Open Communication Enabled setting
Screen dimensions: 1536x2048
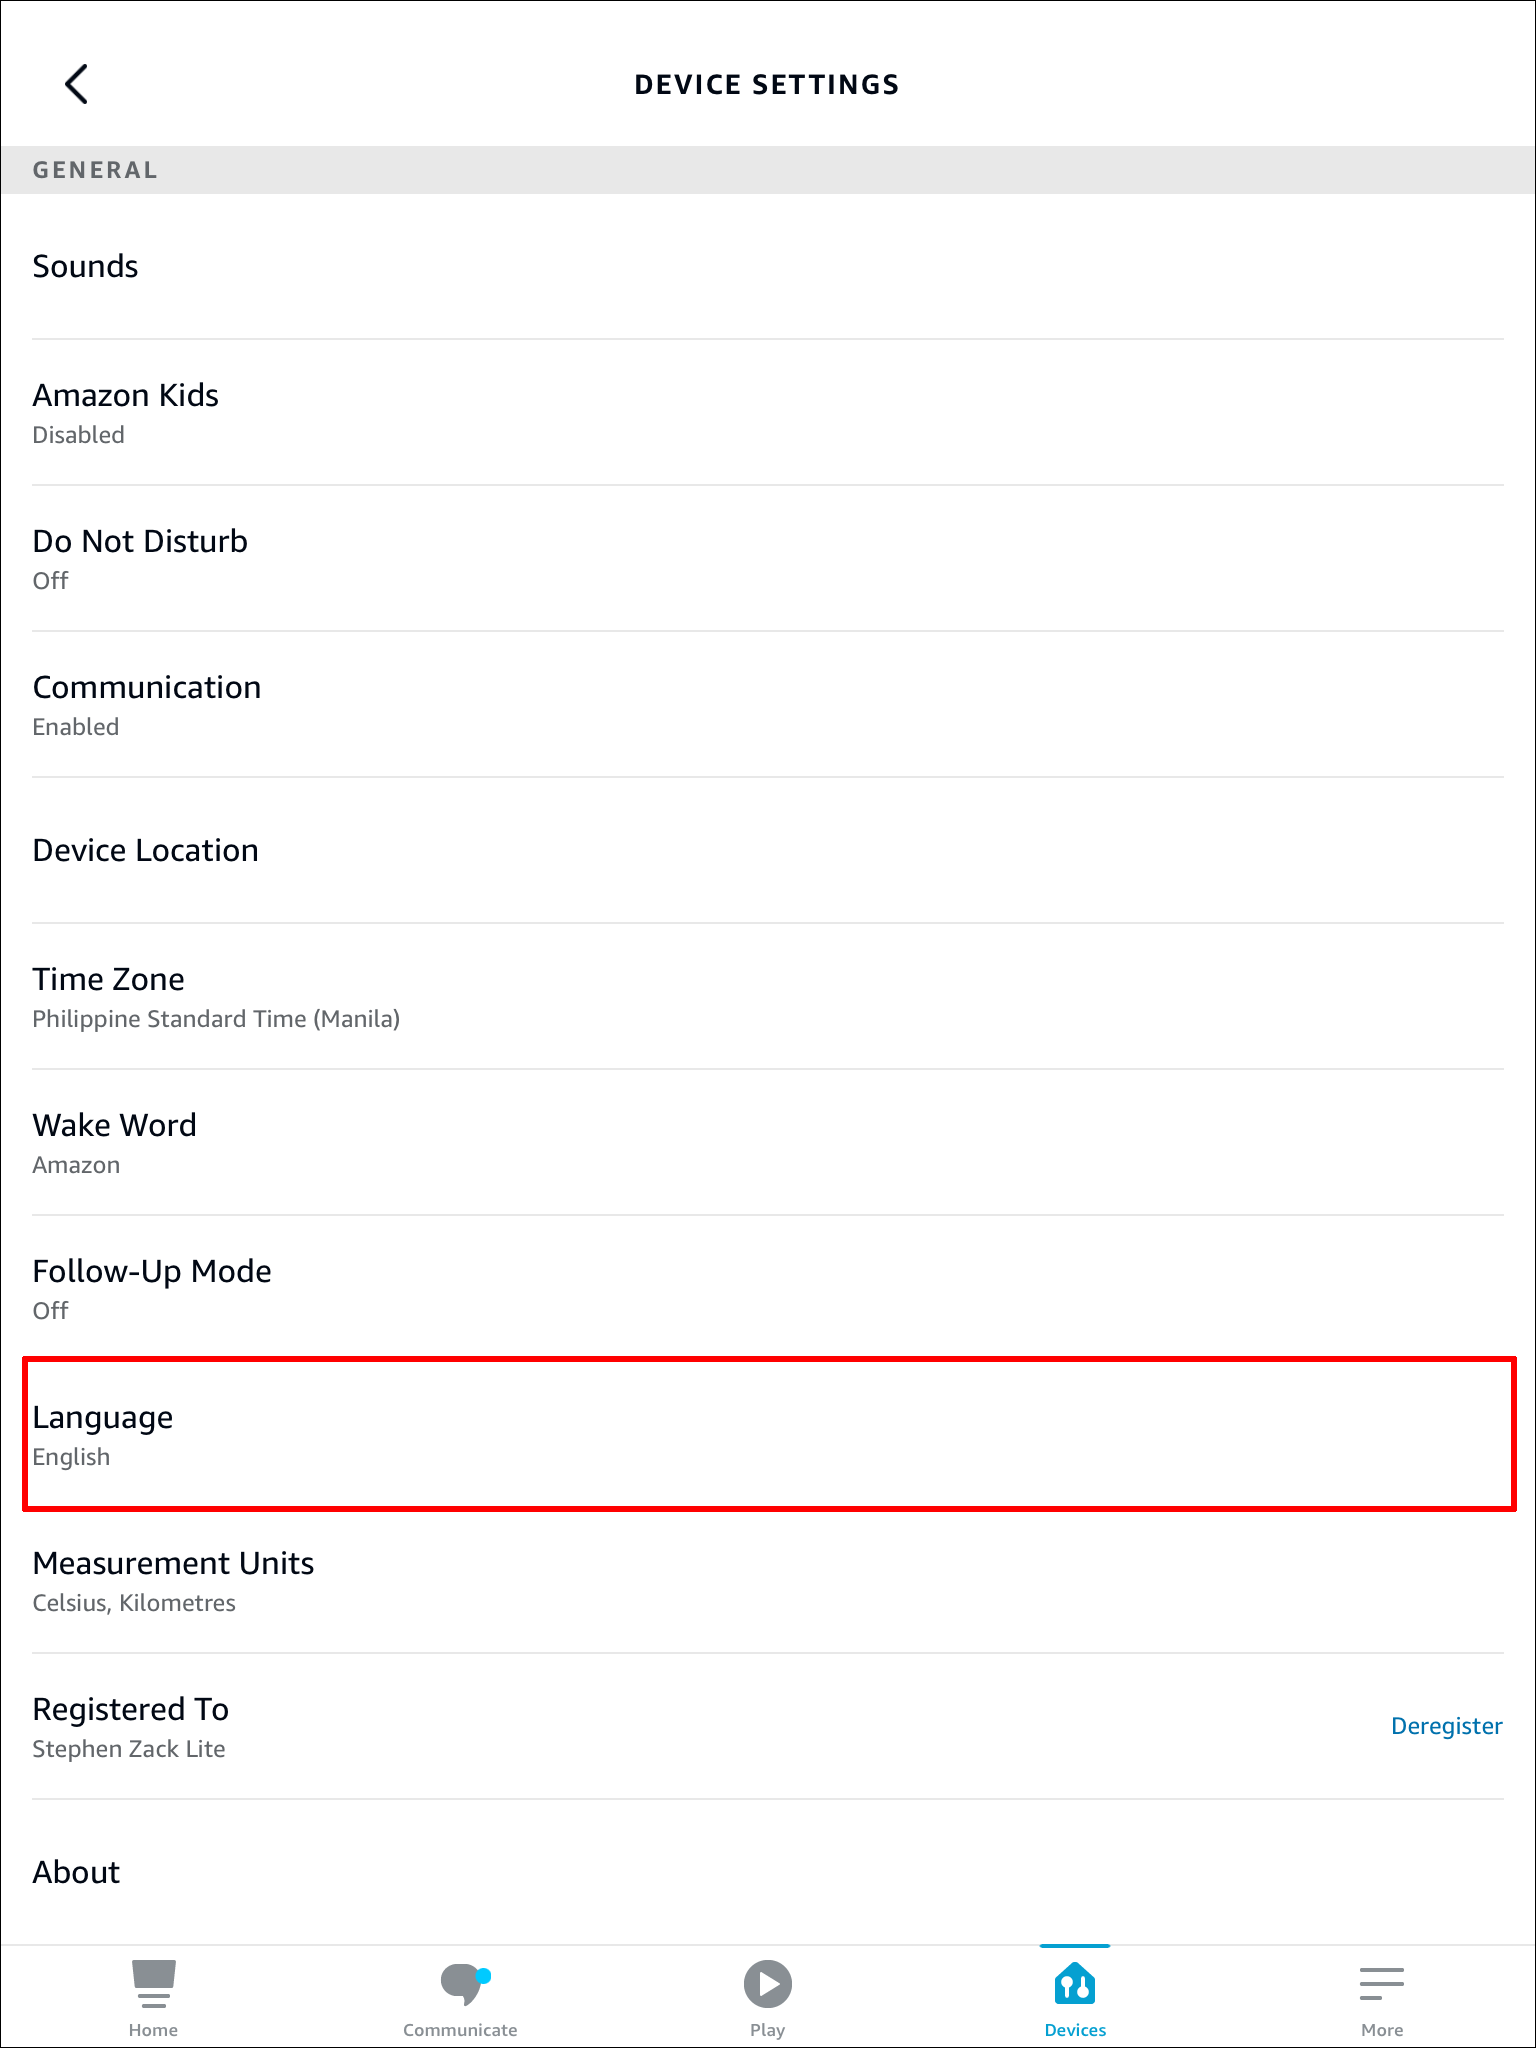click(x=147, y=704)
